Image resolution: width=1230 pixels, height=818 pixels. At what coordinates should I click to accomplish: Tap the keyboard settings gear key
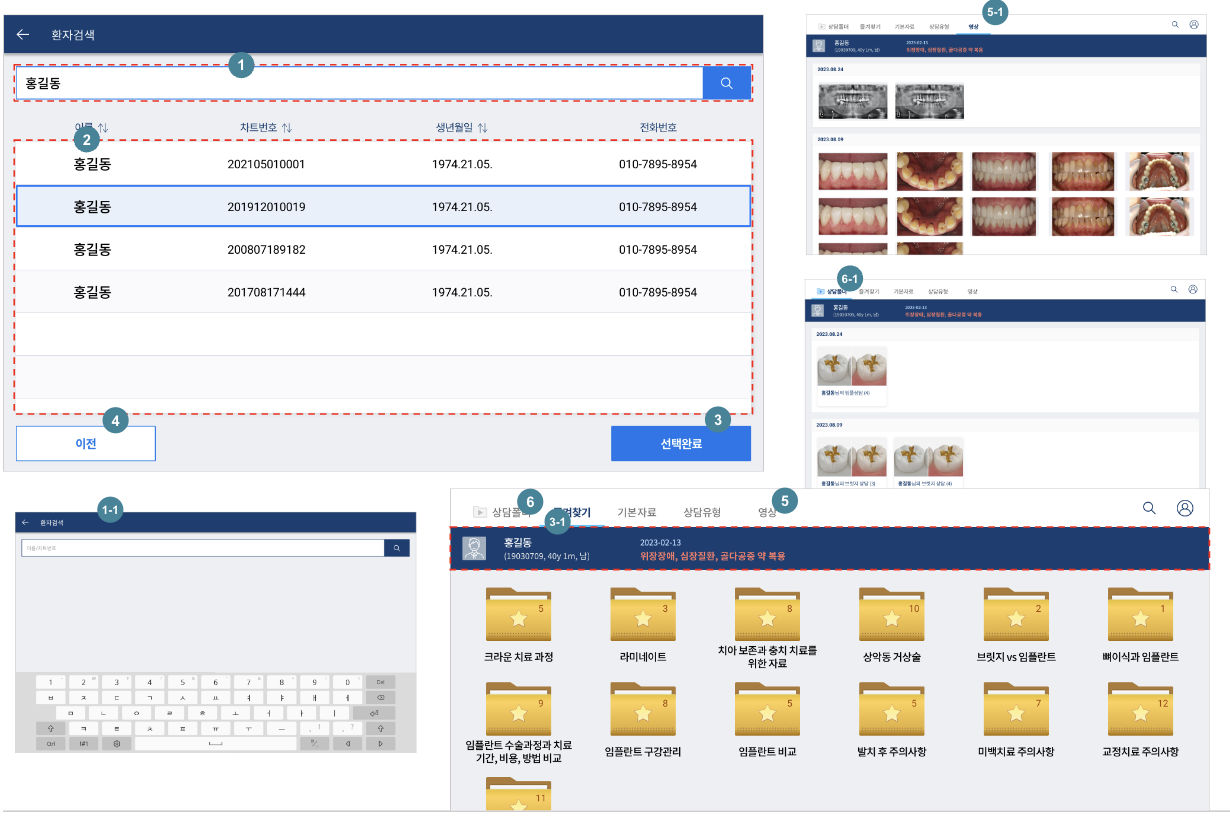click(117, 744)
